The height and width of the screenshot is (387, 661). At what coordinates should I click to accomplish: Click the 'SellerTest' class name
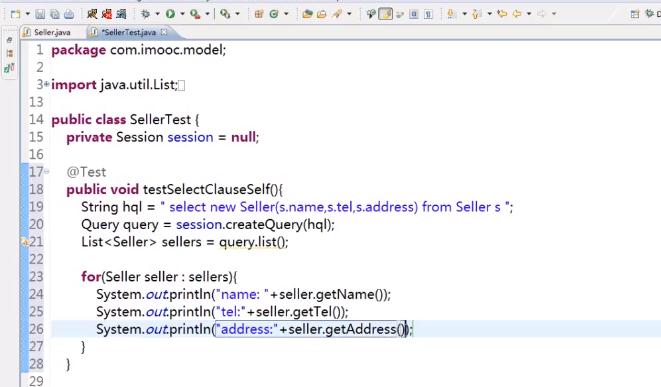(160, 119)
